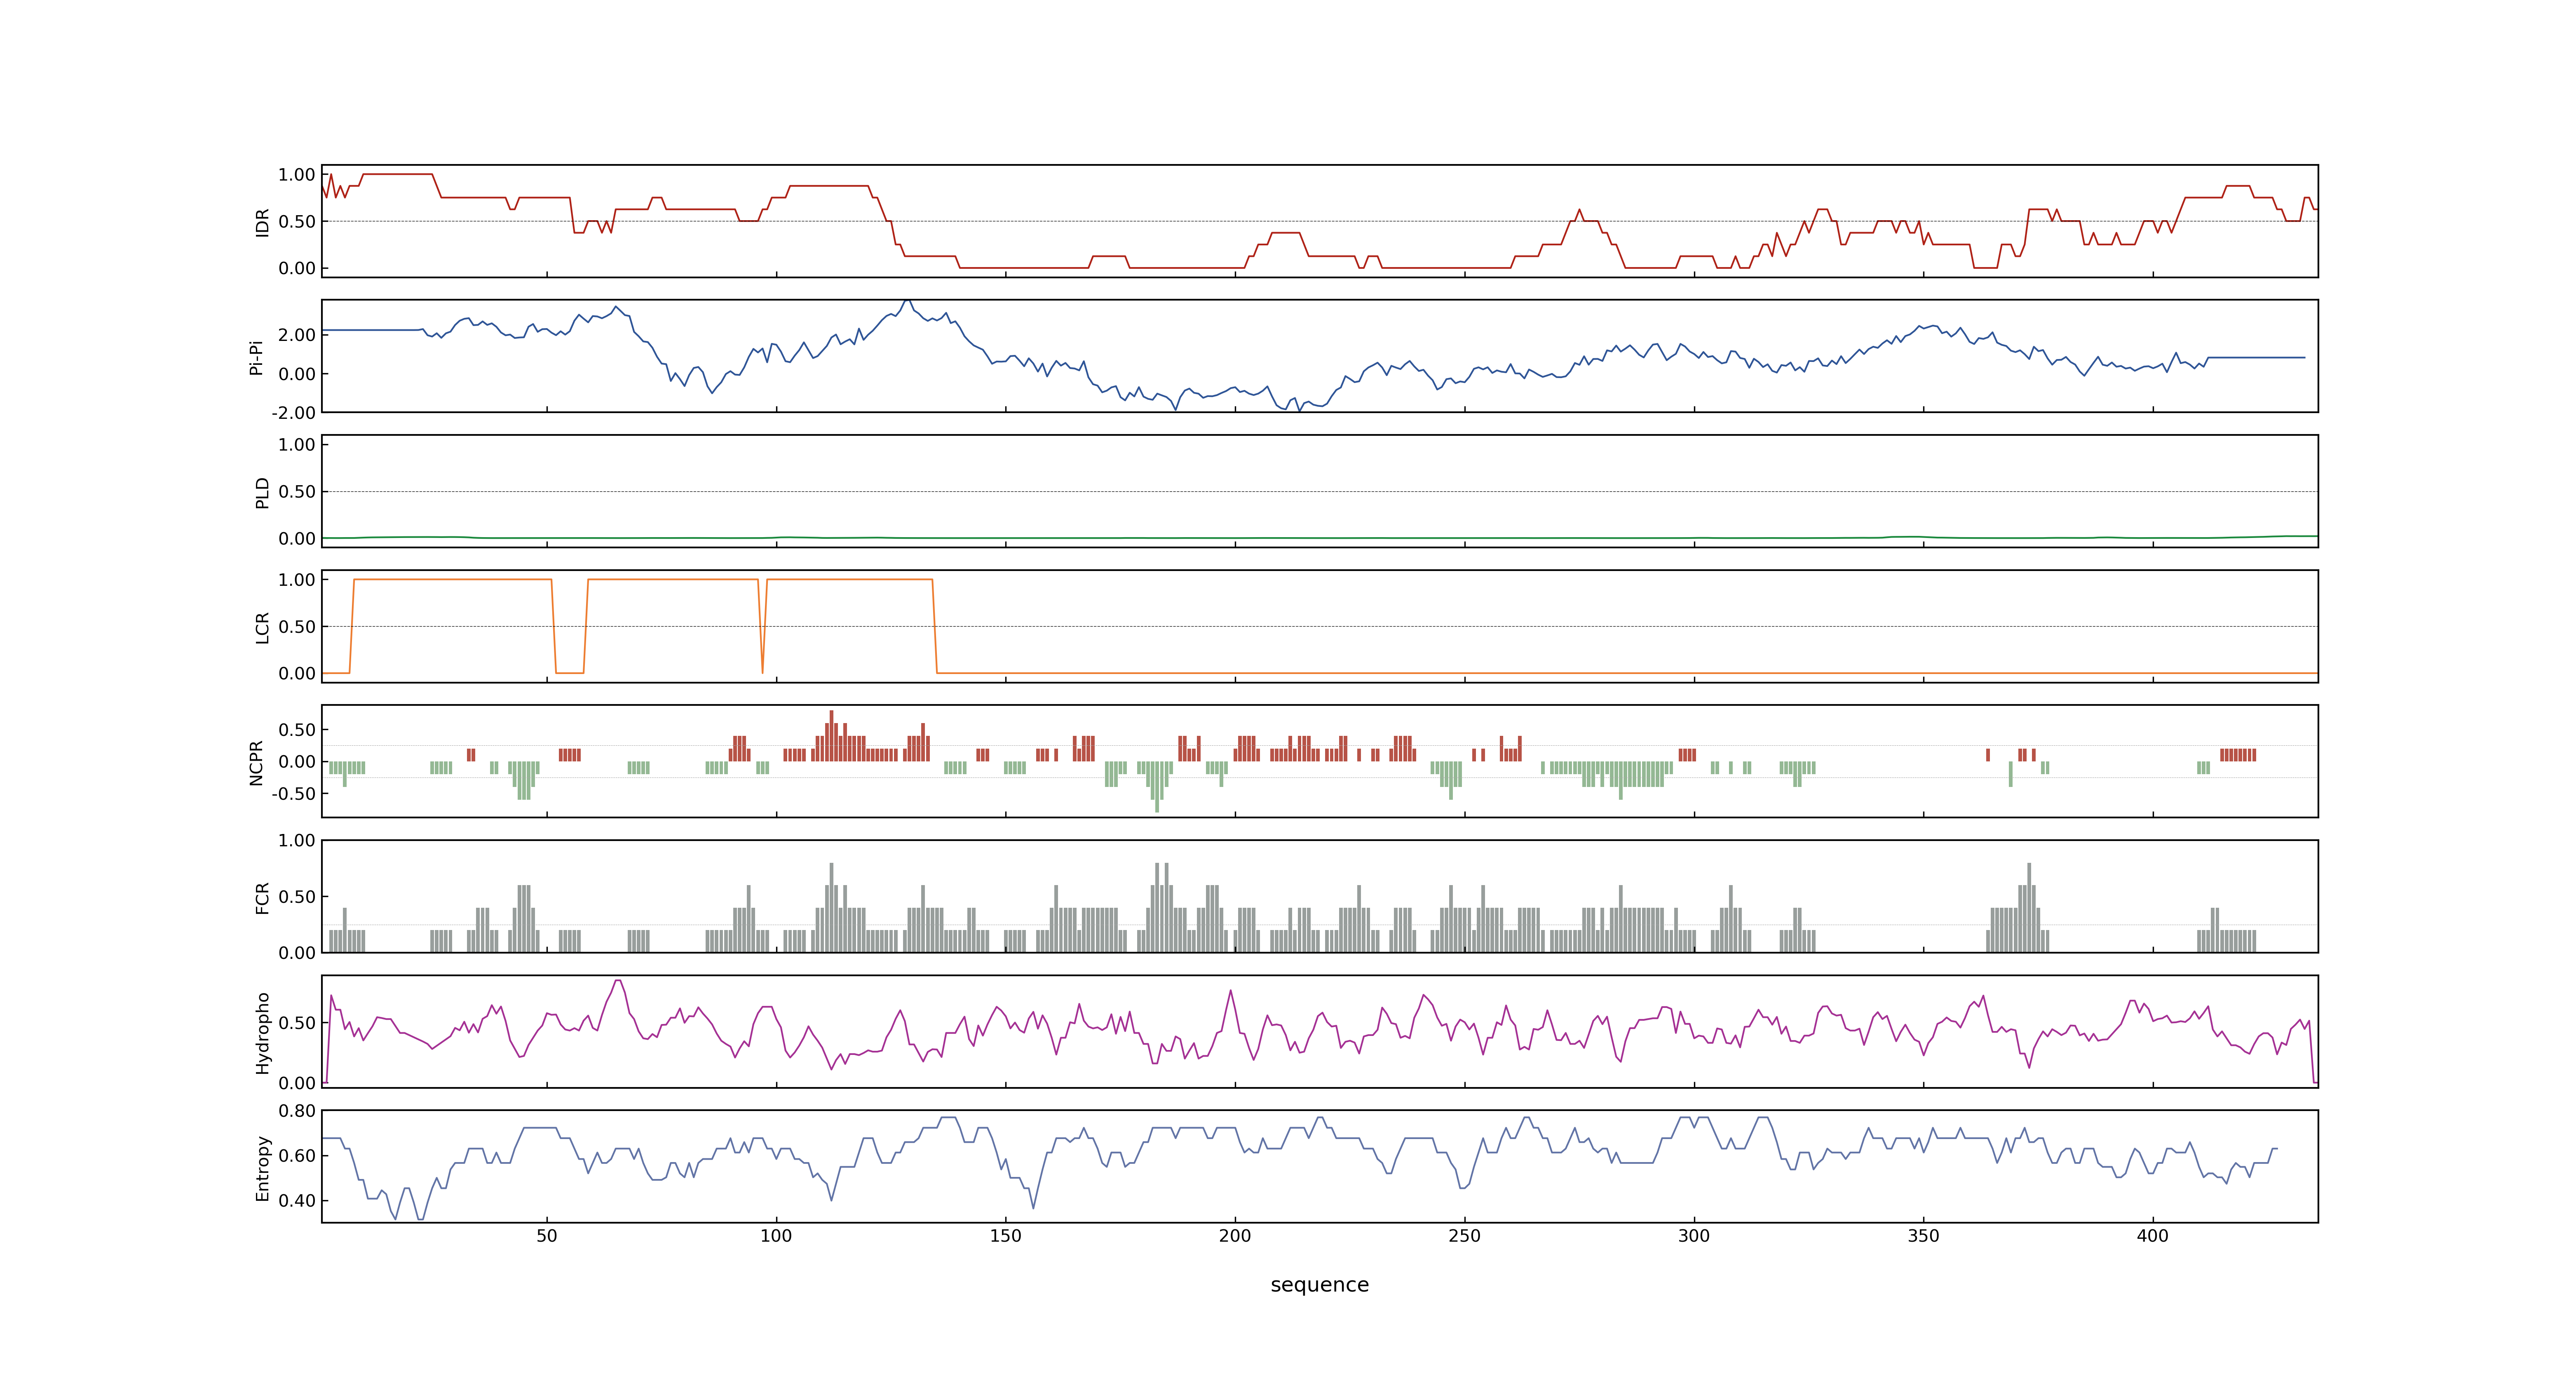Click the x-axis tick label 100
The height and width of the screenshot is (1374, 2576).
[776, 1236]
